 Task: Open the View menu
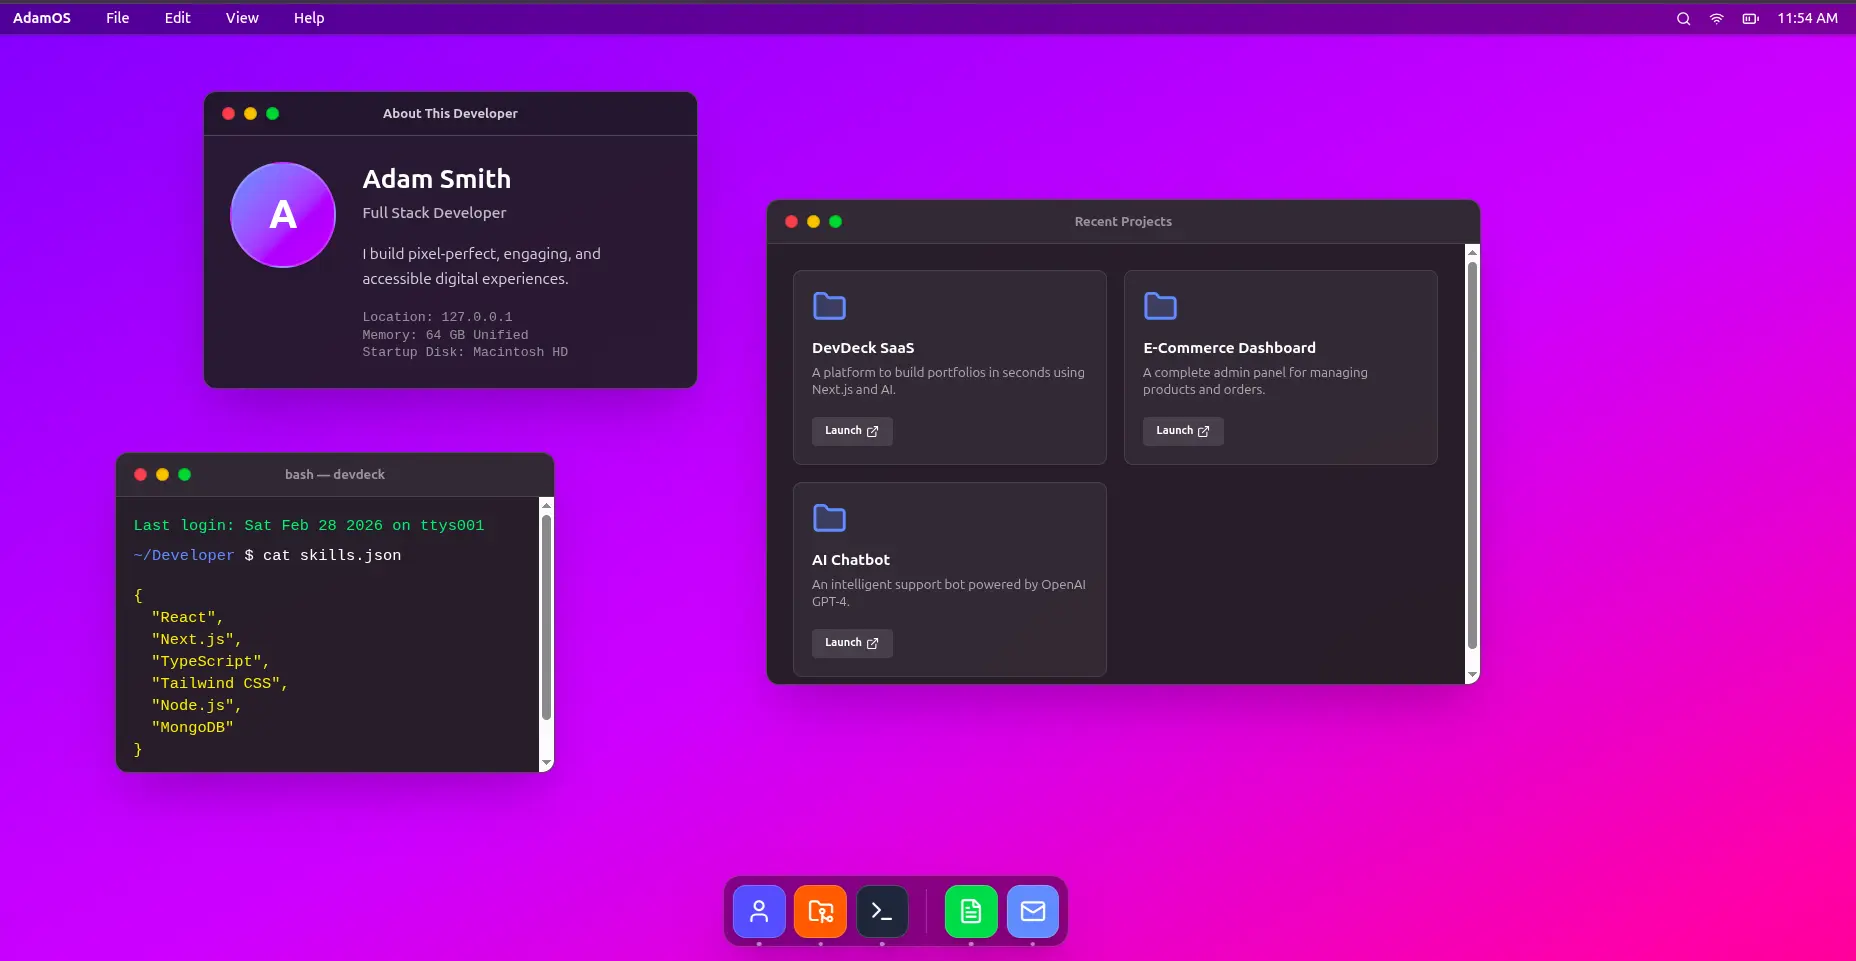242,18
